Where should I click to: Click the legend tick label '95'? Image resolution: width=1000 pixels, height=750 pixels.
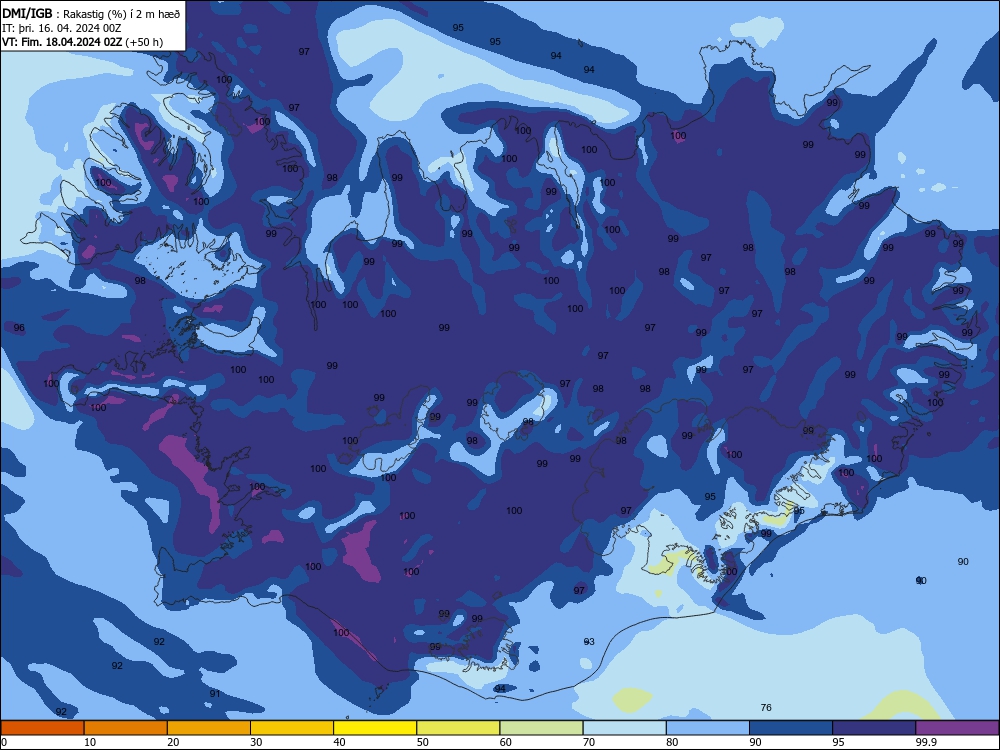839,742
